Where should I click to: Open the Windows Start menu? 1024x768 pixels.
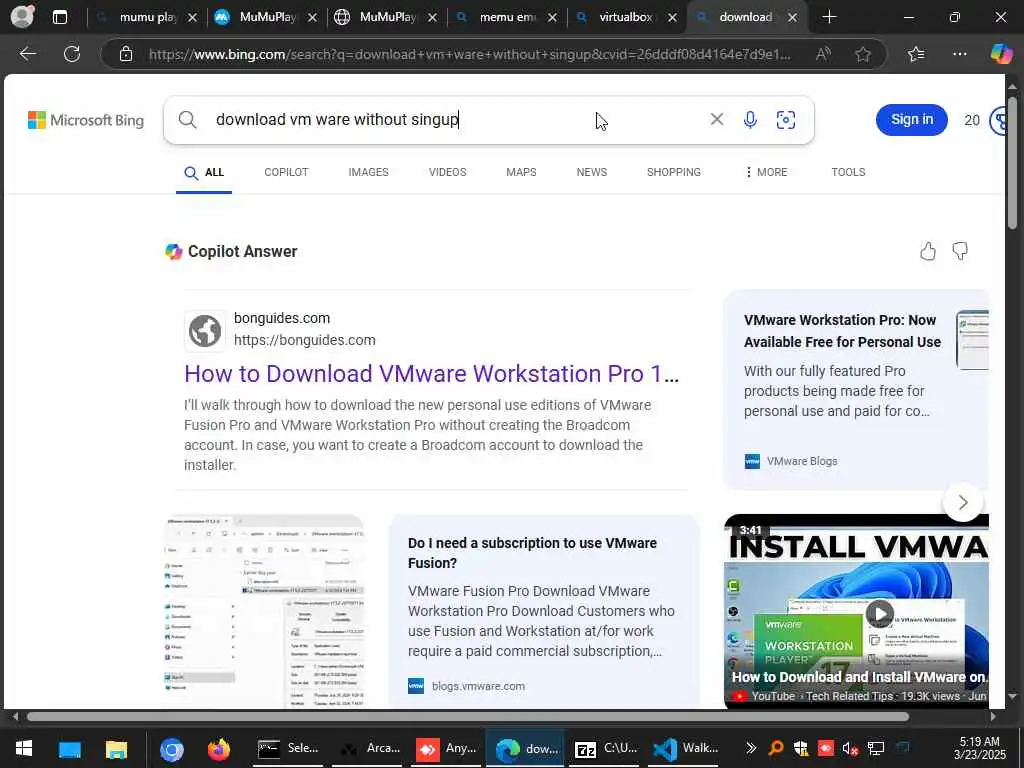pos(24,748)
